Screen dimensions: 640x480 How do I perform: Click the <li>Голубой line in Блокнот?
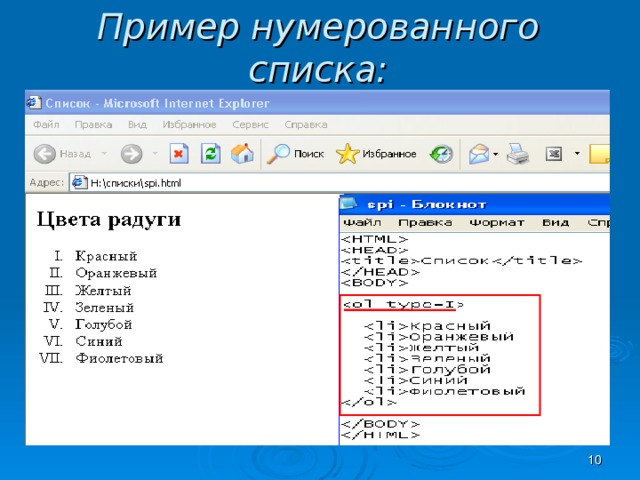point(427,369)
